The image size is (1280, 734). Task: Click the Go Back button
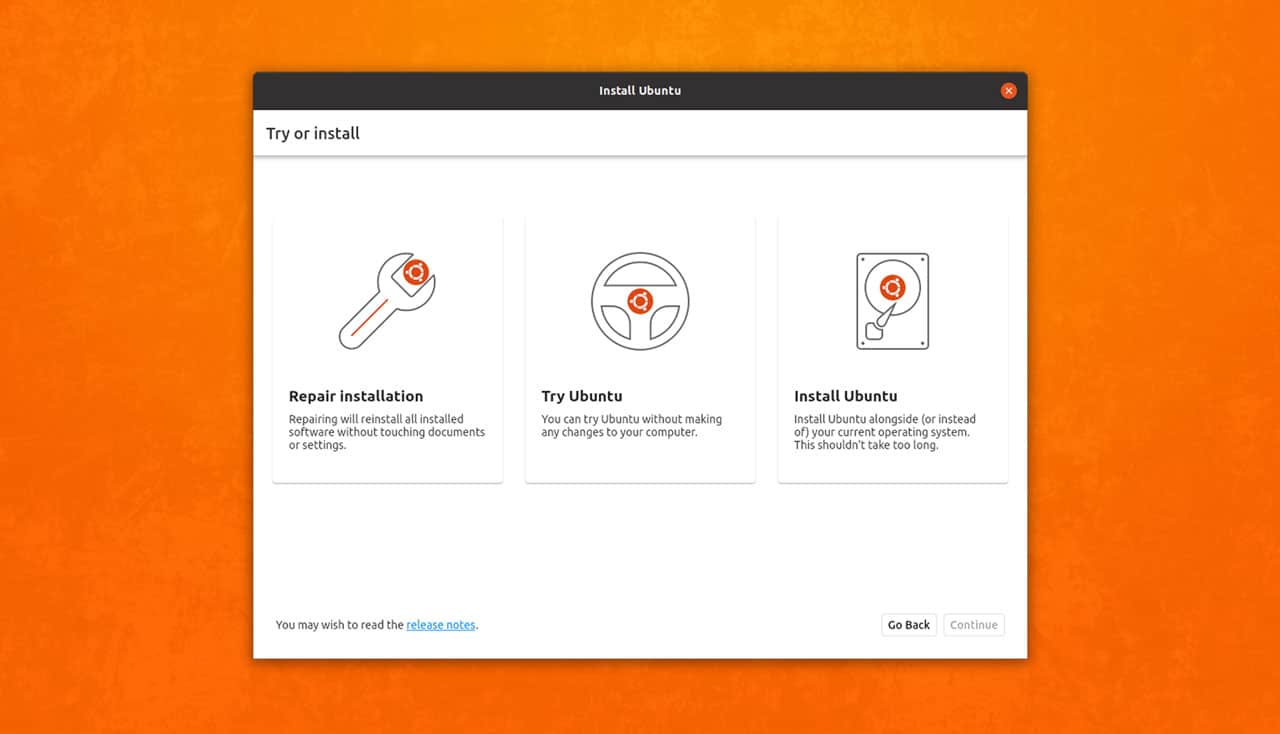(909, 625)
